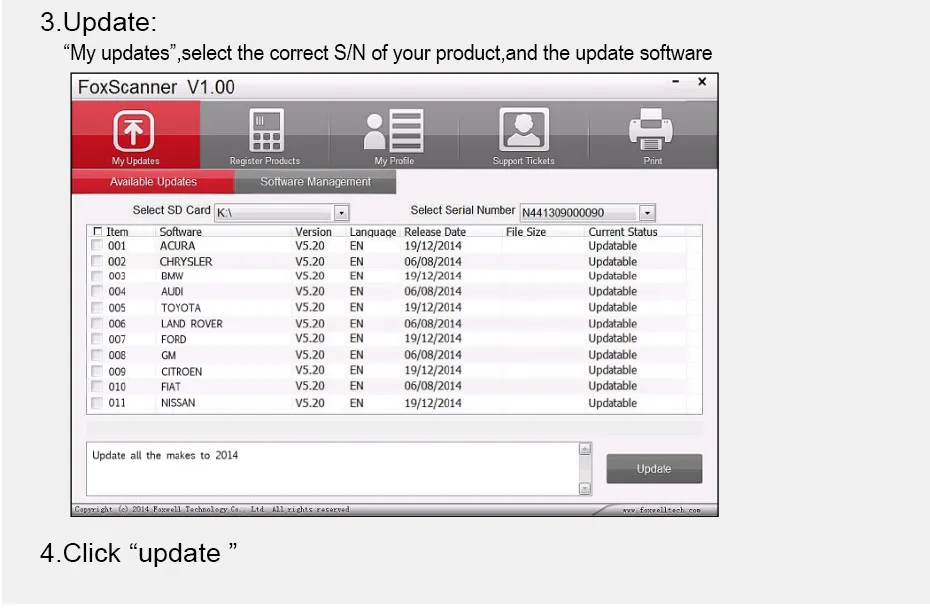Image resolution: width=930 pixels, height=612 pixels.
Task: Click release date 19/12/2014 in TOYOTA row
Action: pyautogui.click(x=433, y=307)
